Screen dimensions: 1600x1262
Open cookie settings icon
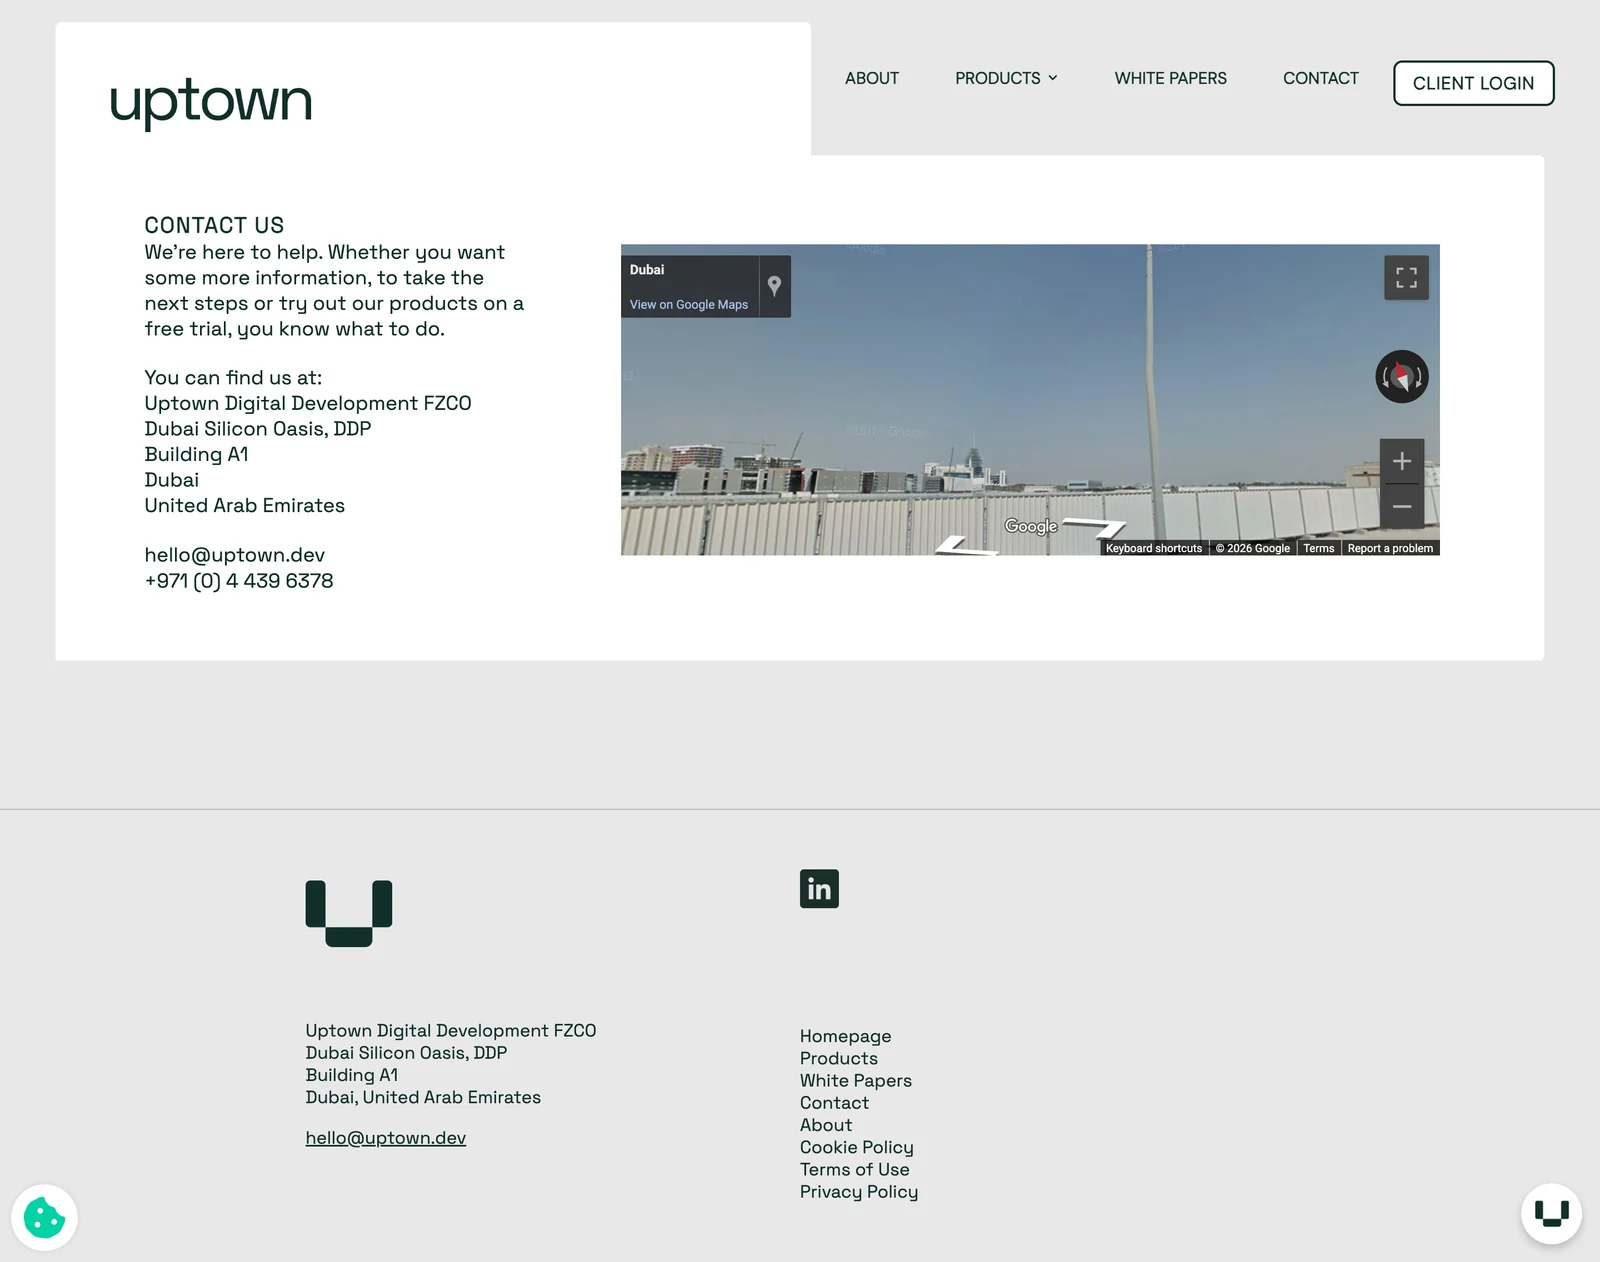(44, 1217)
